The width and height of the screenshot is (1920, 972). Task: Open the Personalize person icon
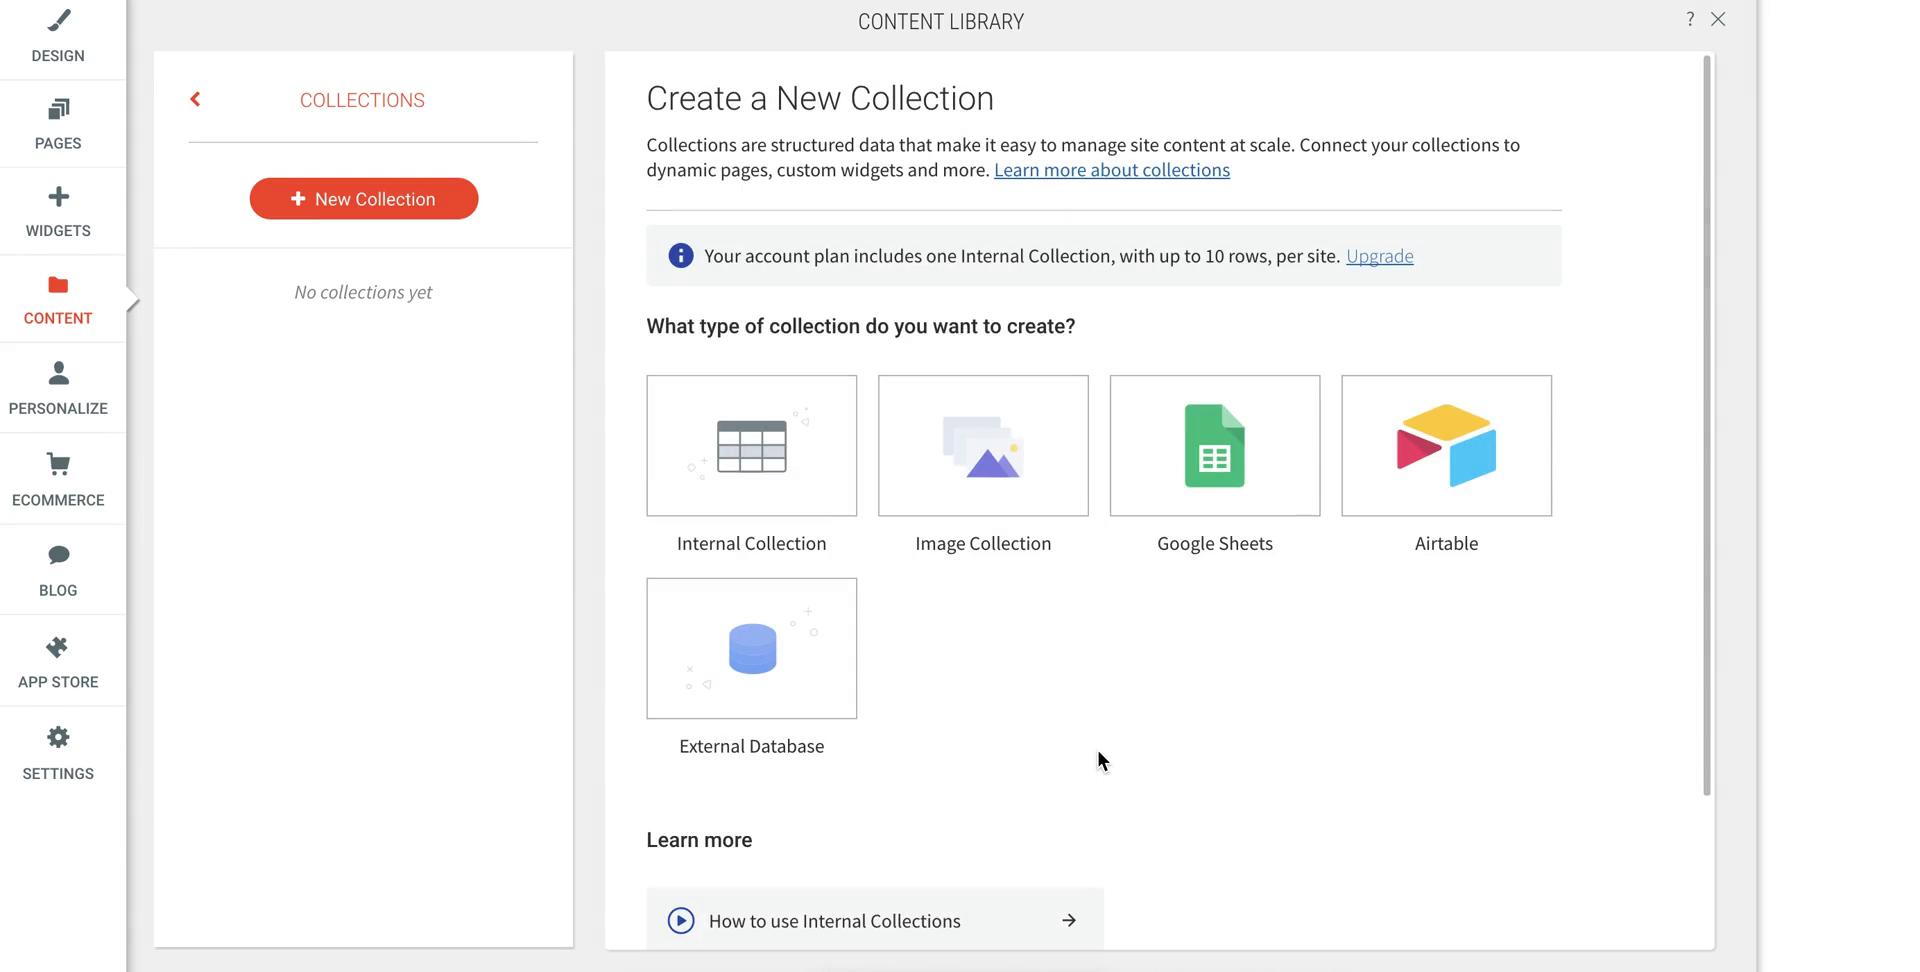tap(59, 373)
